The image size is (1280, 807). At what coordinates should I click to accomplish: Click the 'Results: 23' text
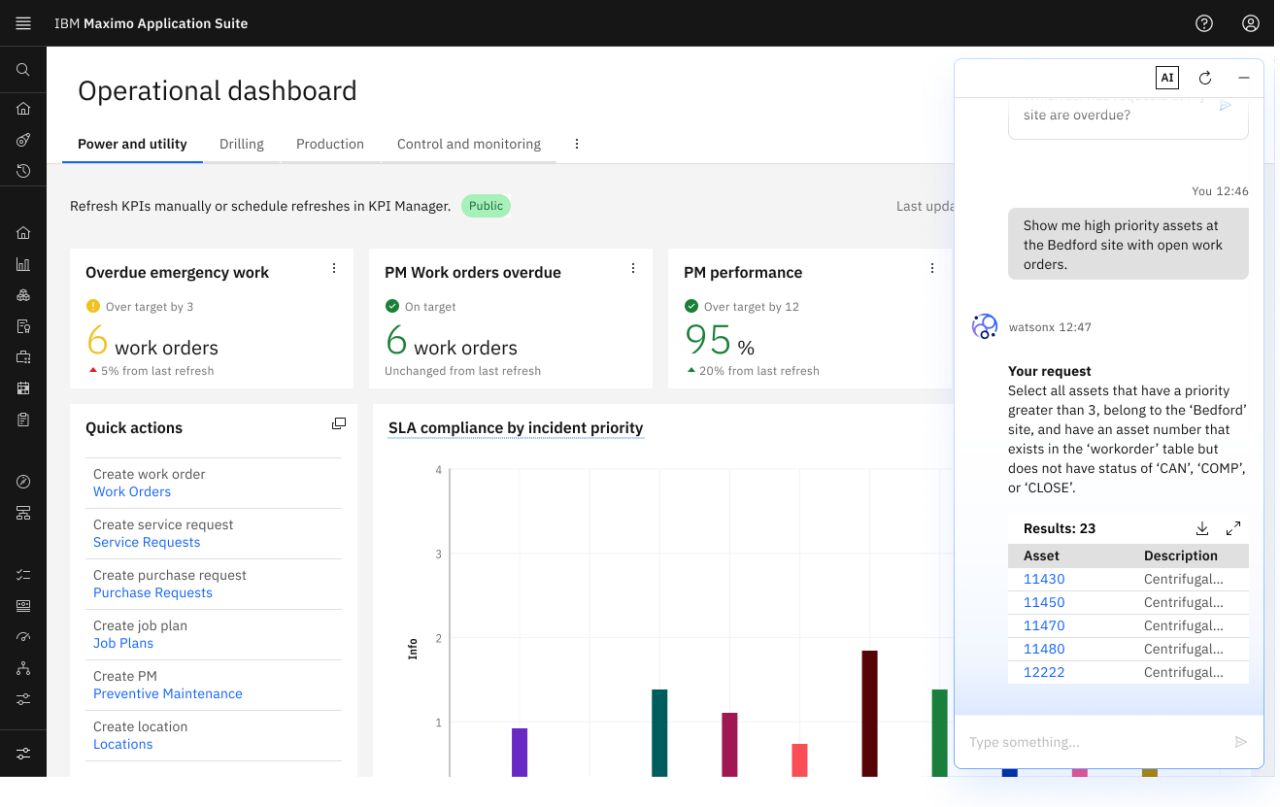click(1060, 528)
